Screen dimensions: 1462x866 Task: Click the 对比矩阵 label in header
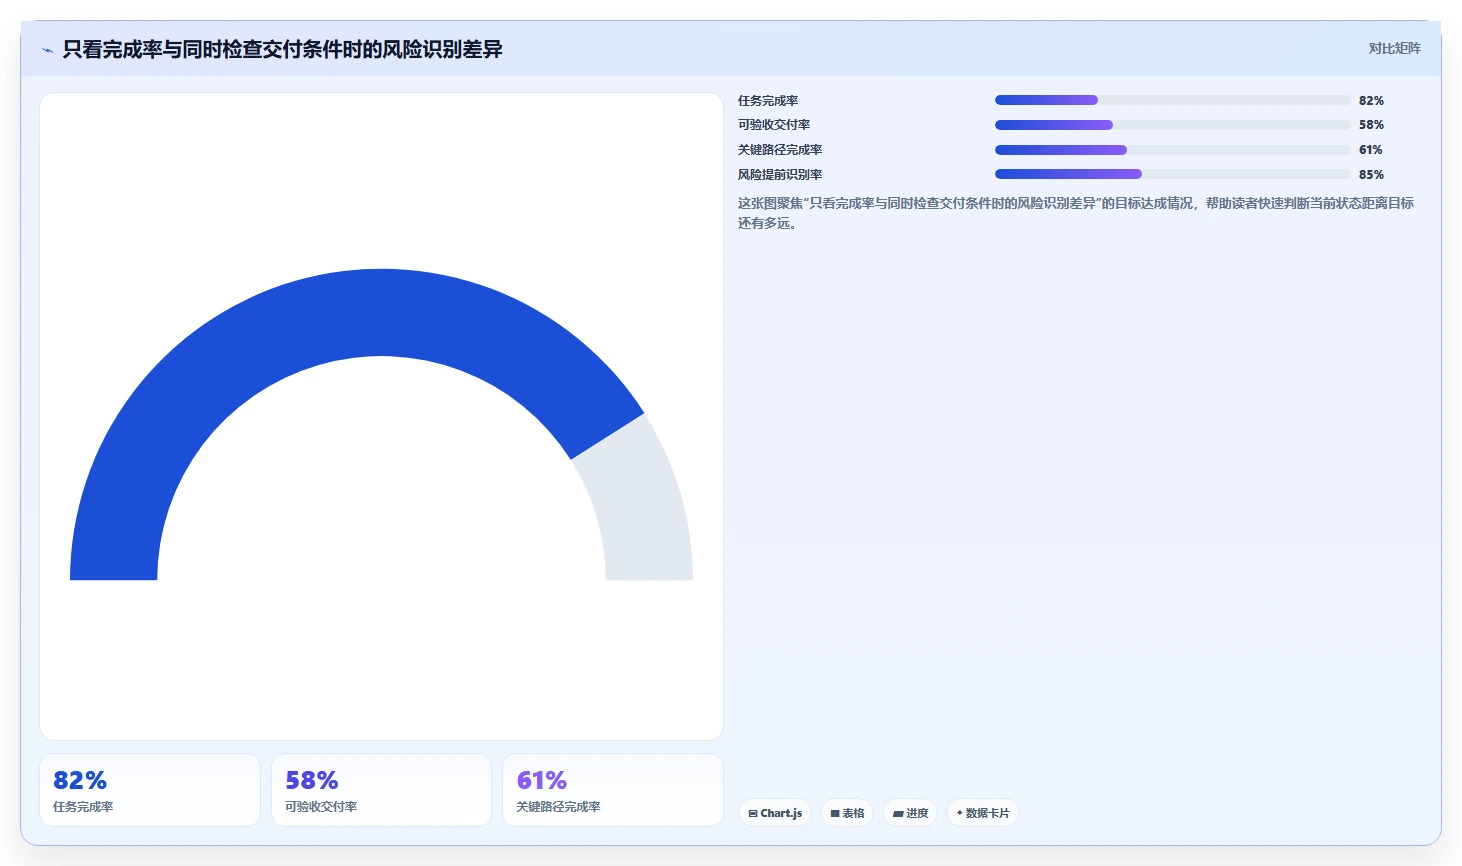click(1394, 48)
